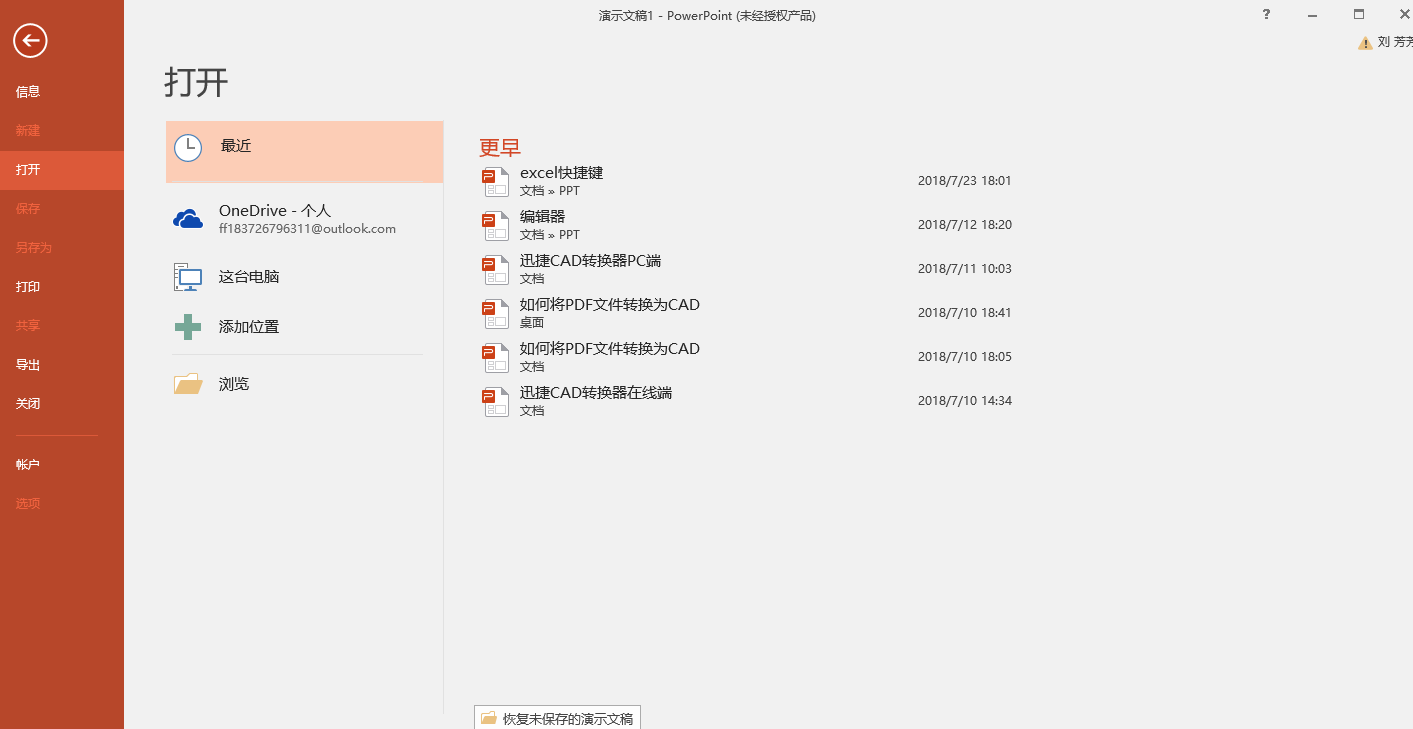
Task: Click the user name 刘 芳芳 at top right
Action: click(1395, 42)
